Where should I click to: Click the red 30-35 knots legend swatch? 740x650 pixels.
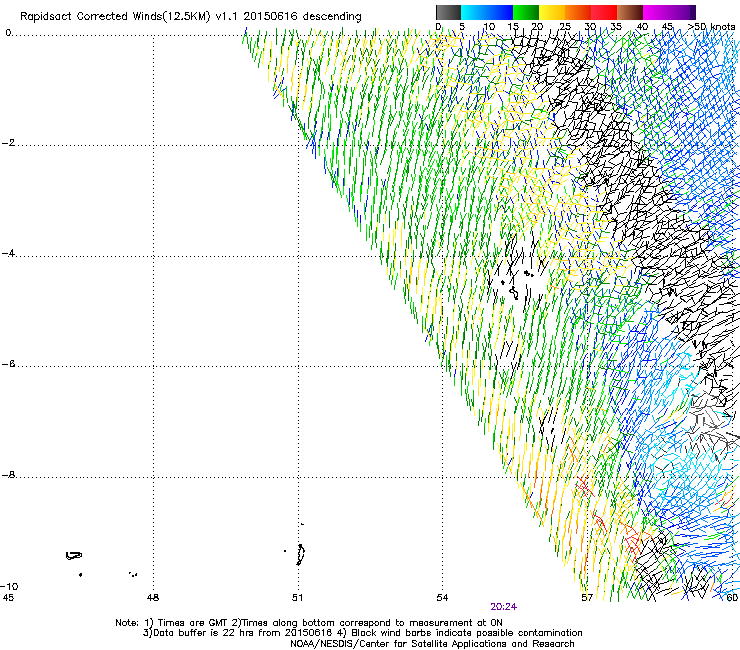604,12
